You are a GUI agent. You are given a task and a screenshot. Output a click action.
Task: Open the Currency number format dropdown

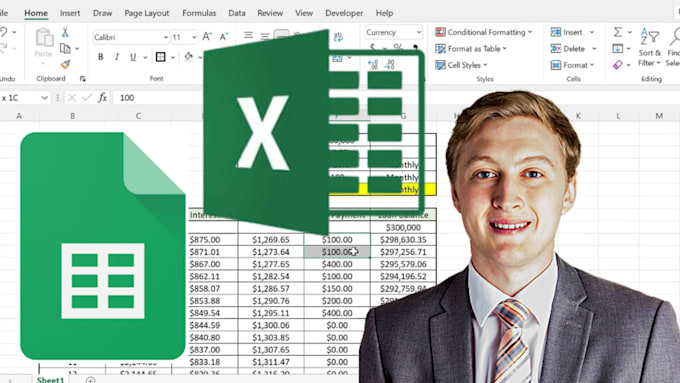click(x=418, y=32)
